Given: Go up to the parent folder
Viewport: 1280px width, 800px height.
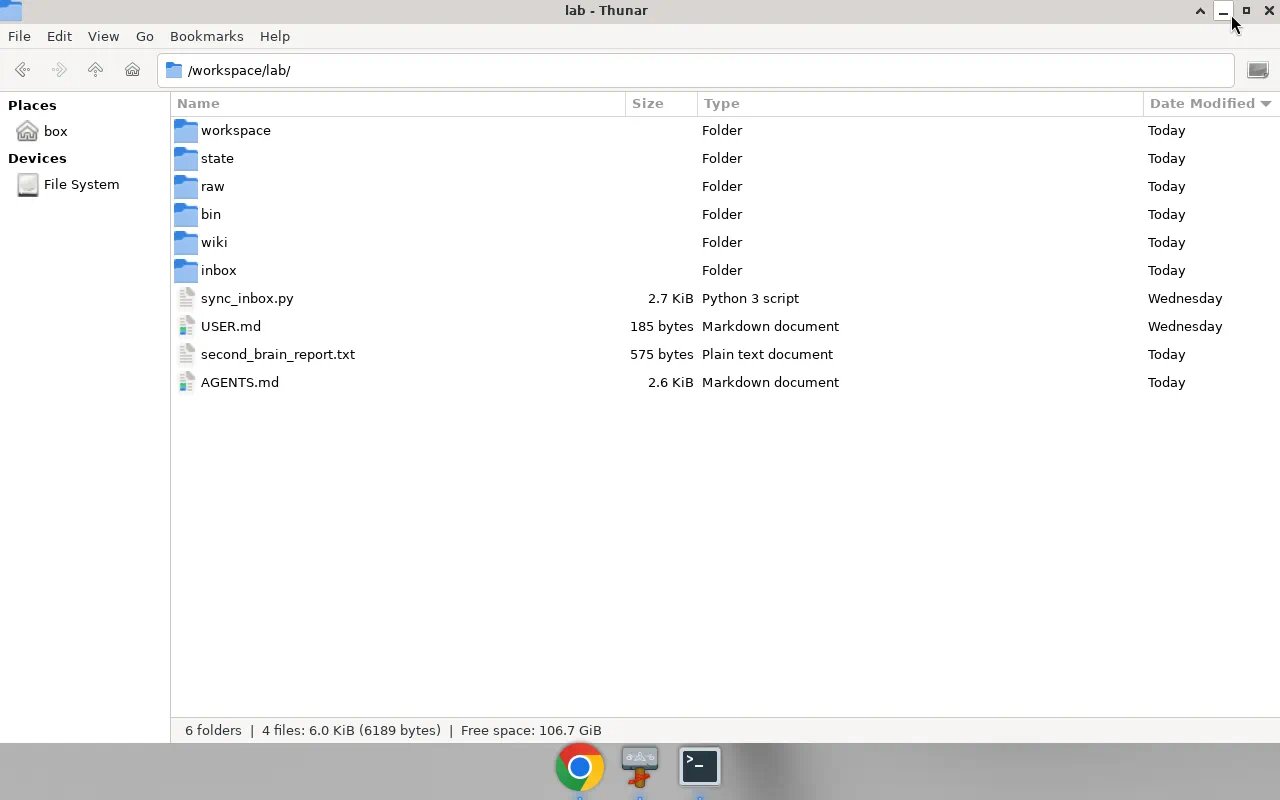Looking at the screenshot, I should pyautogui.click(x=96, y=70).
